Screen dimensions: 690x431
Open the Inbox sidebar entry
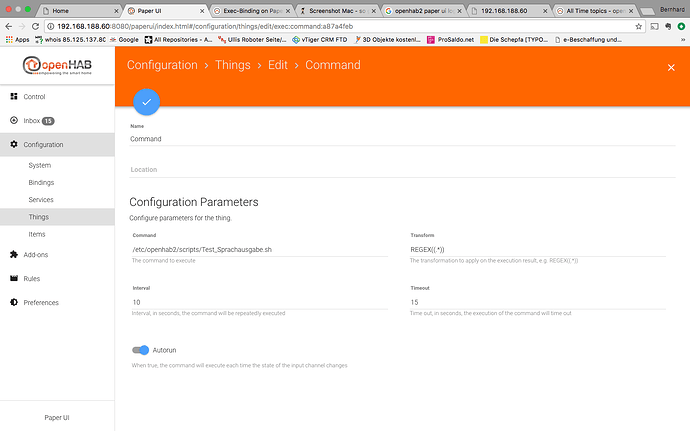57,121
